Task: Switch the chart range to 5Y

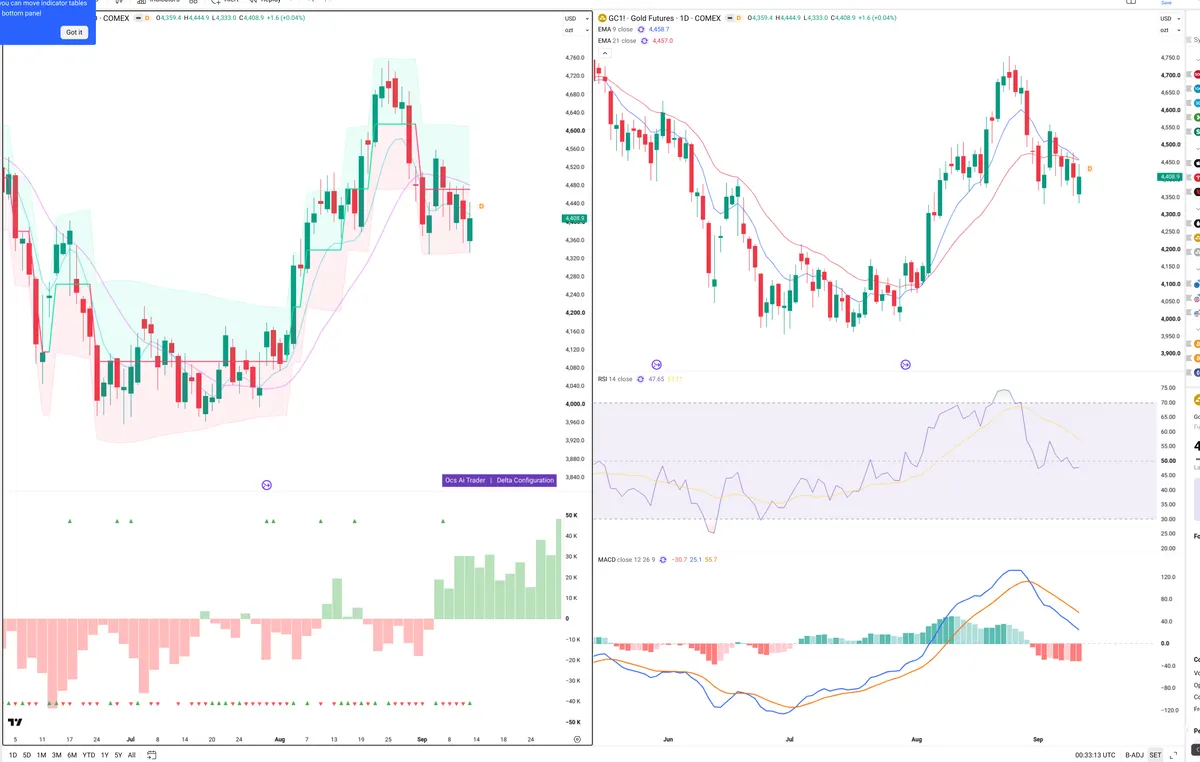Action: point(118,755)
